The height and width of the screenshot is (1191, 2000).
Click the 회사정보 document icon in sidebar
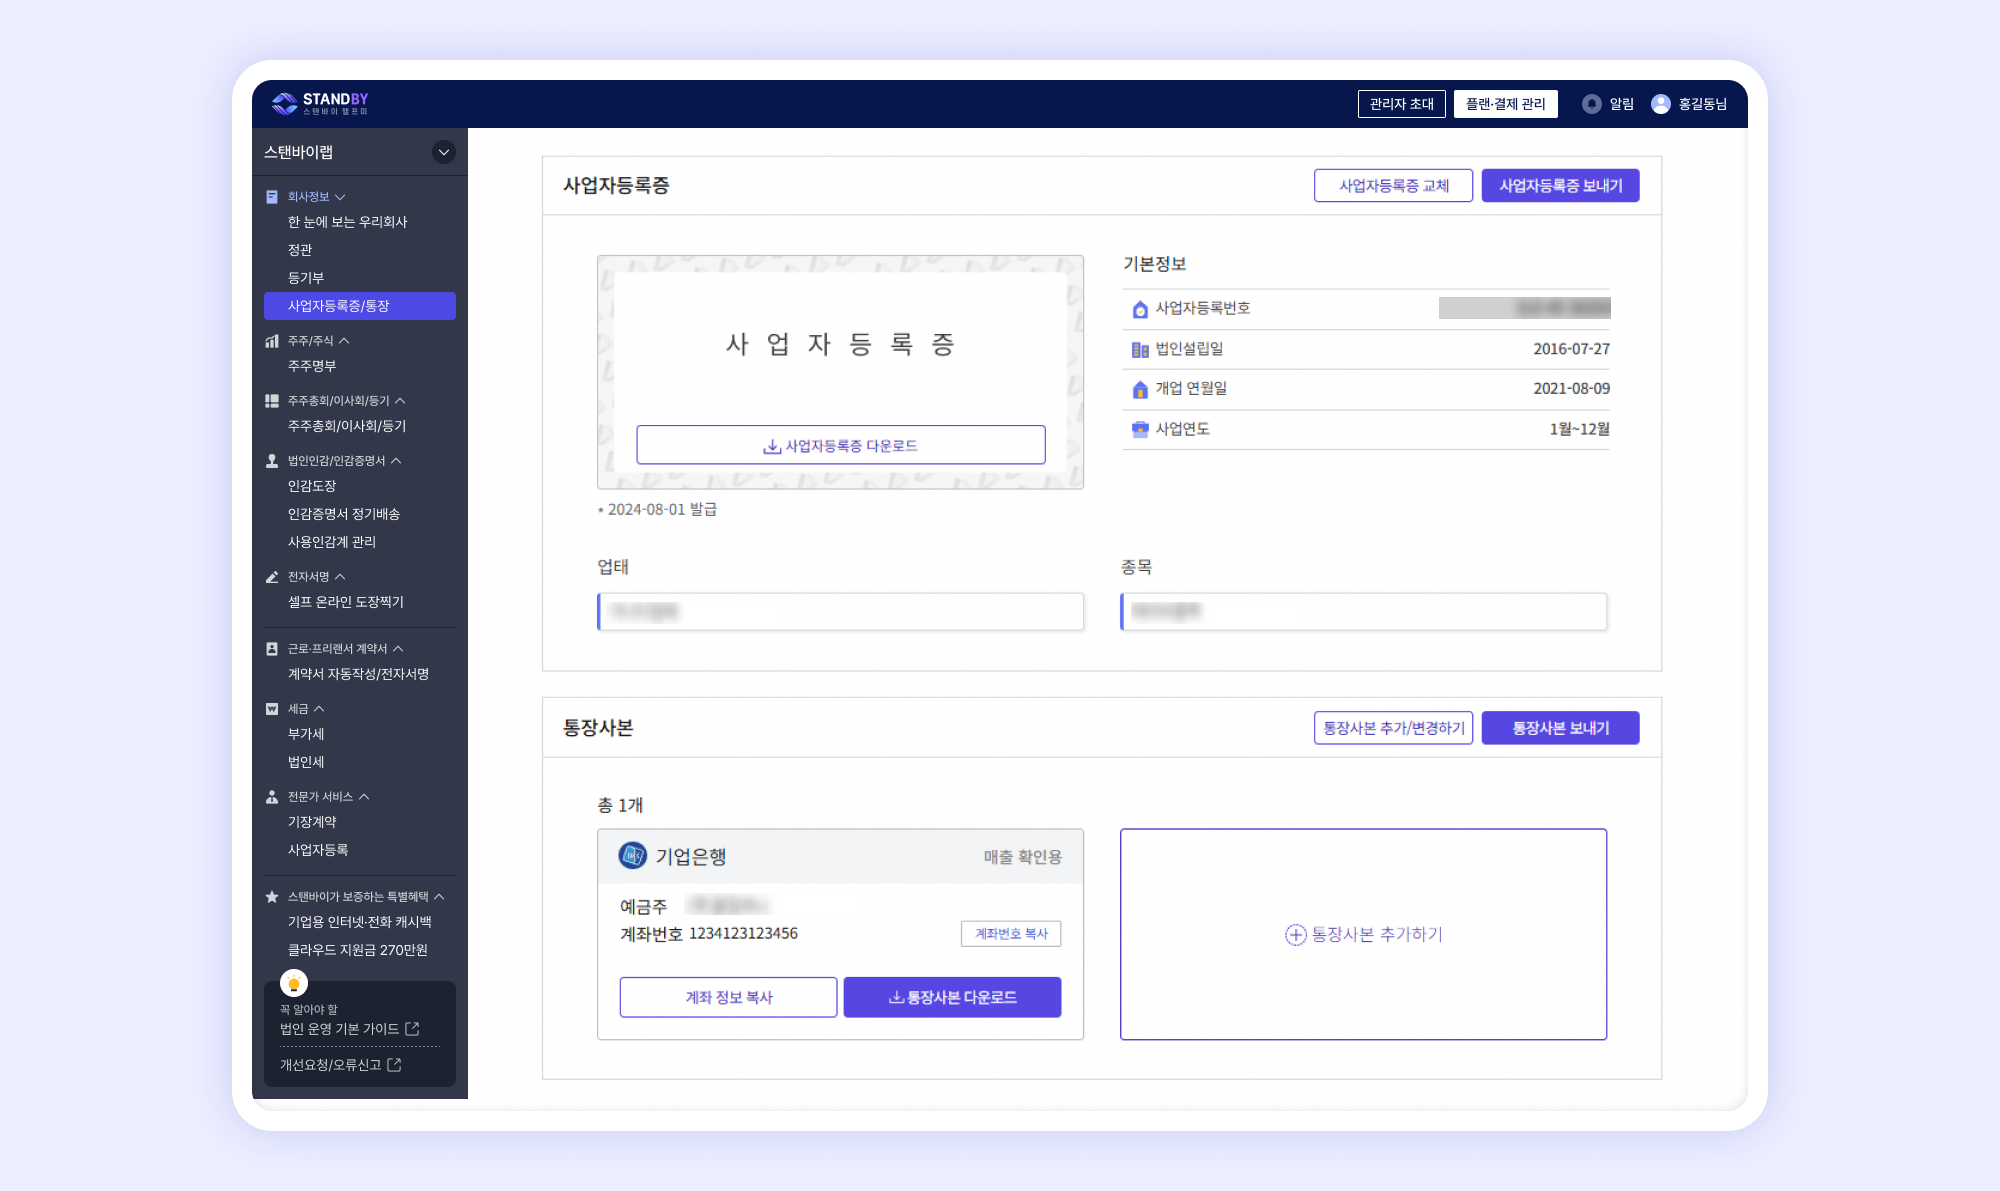272,197
